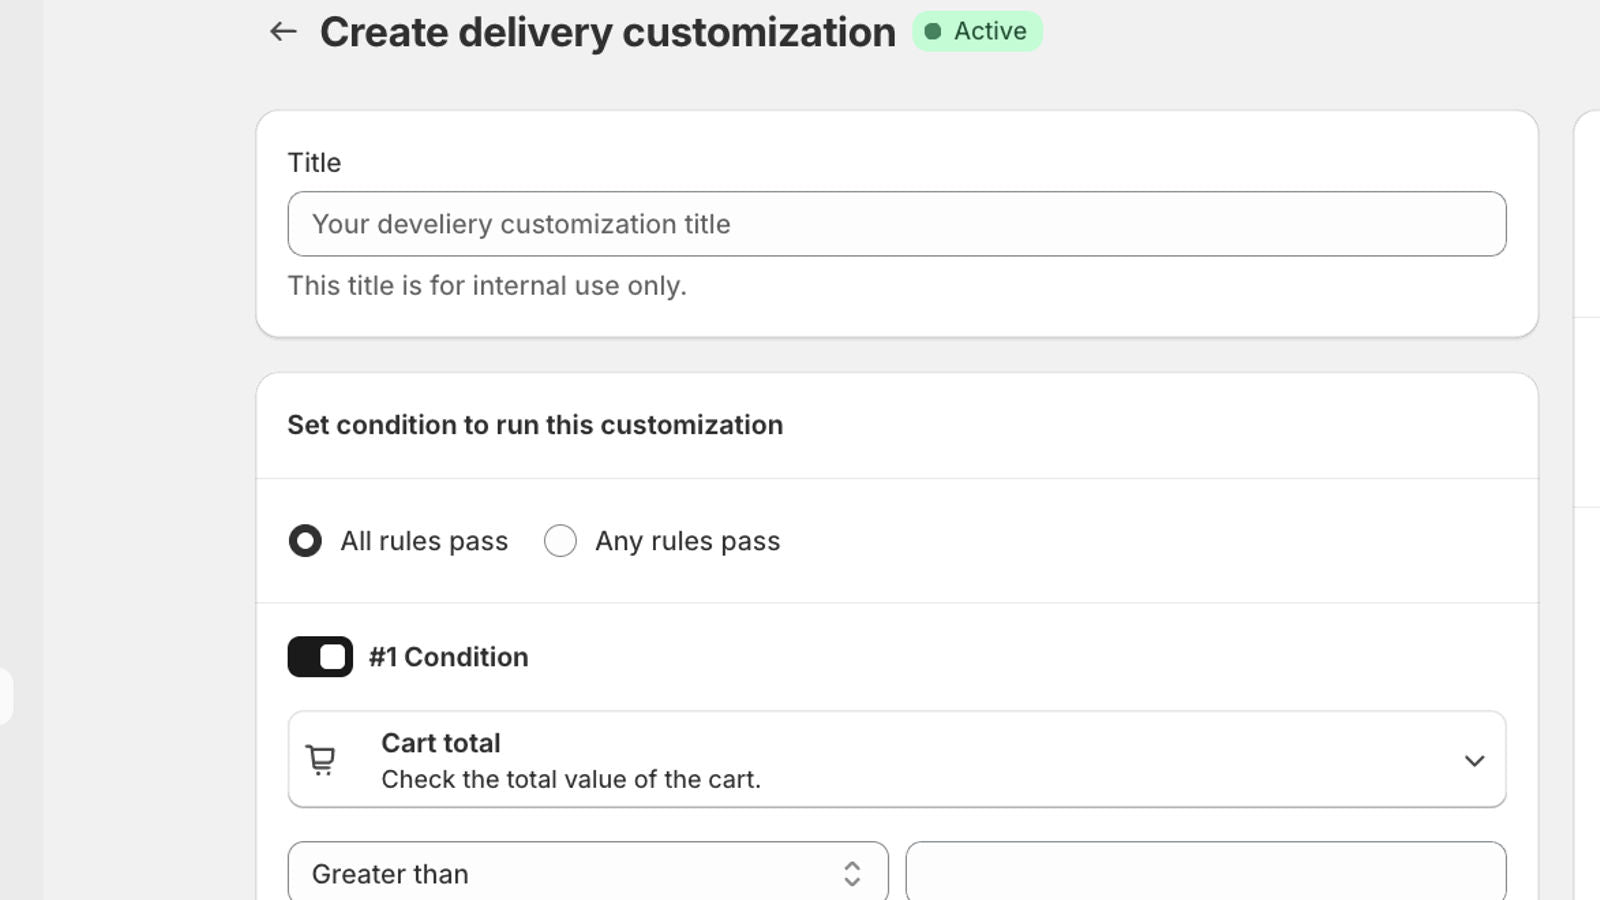
Task: Click the stepper arrows on Greater than selector
Action: 852,873
